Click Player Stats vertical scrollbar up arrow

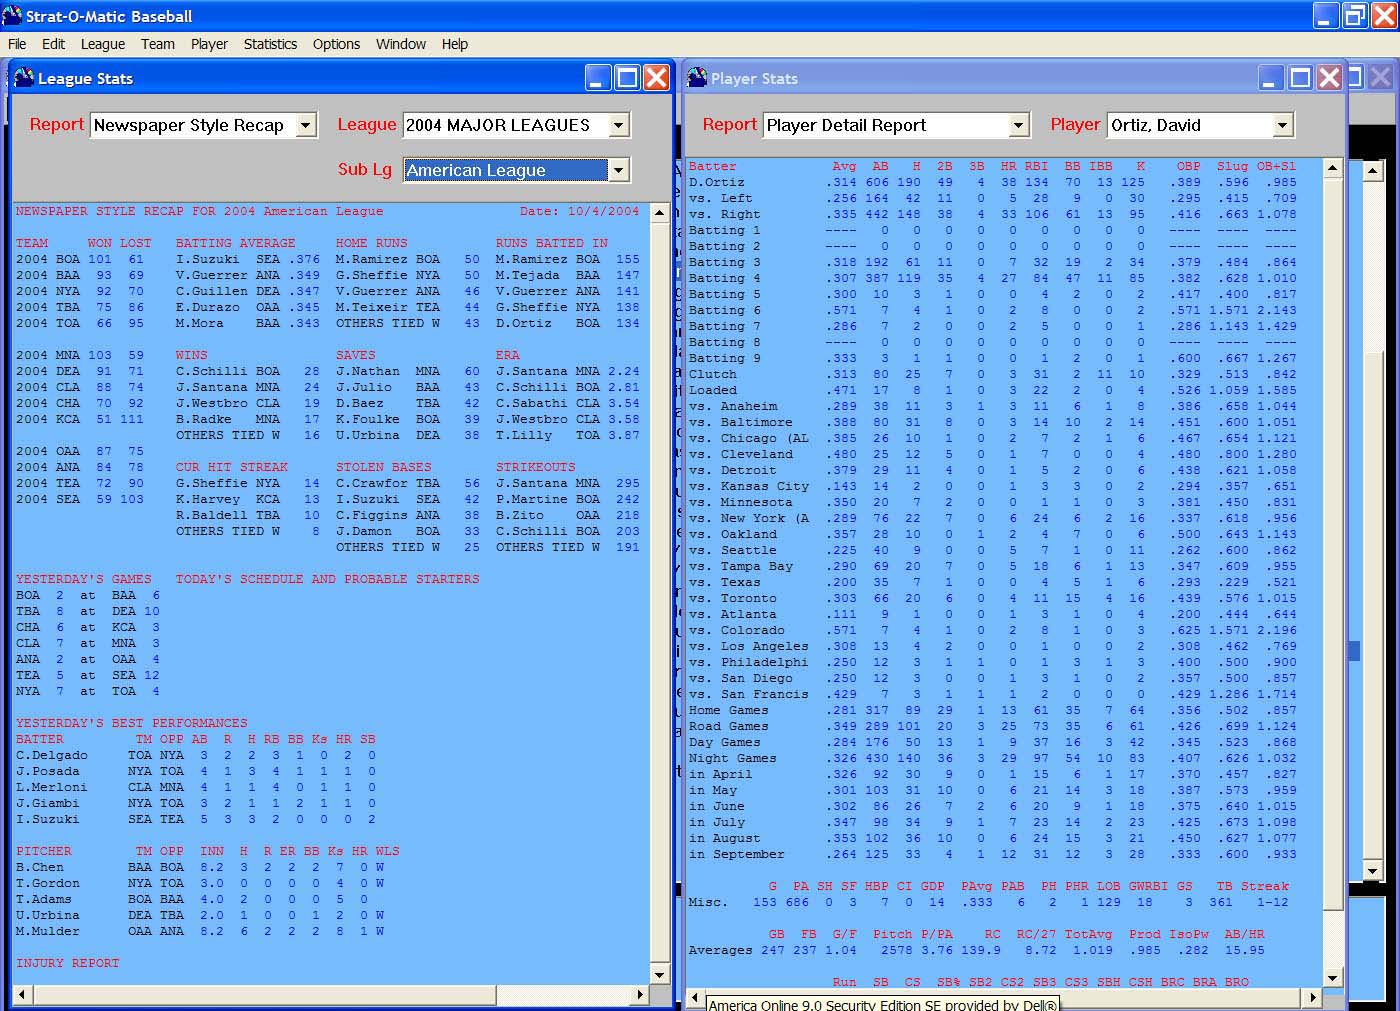pos(1332,168)
